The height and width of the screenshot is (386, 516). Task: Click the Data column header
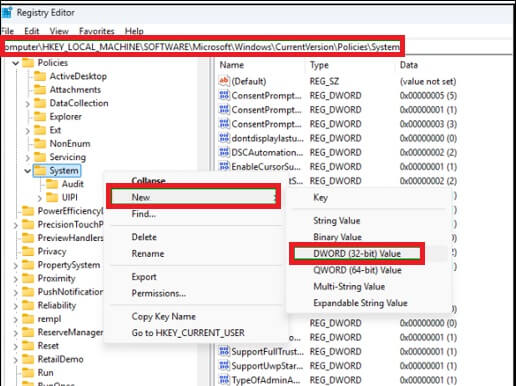(409, 65)
